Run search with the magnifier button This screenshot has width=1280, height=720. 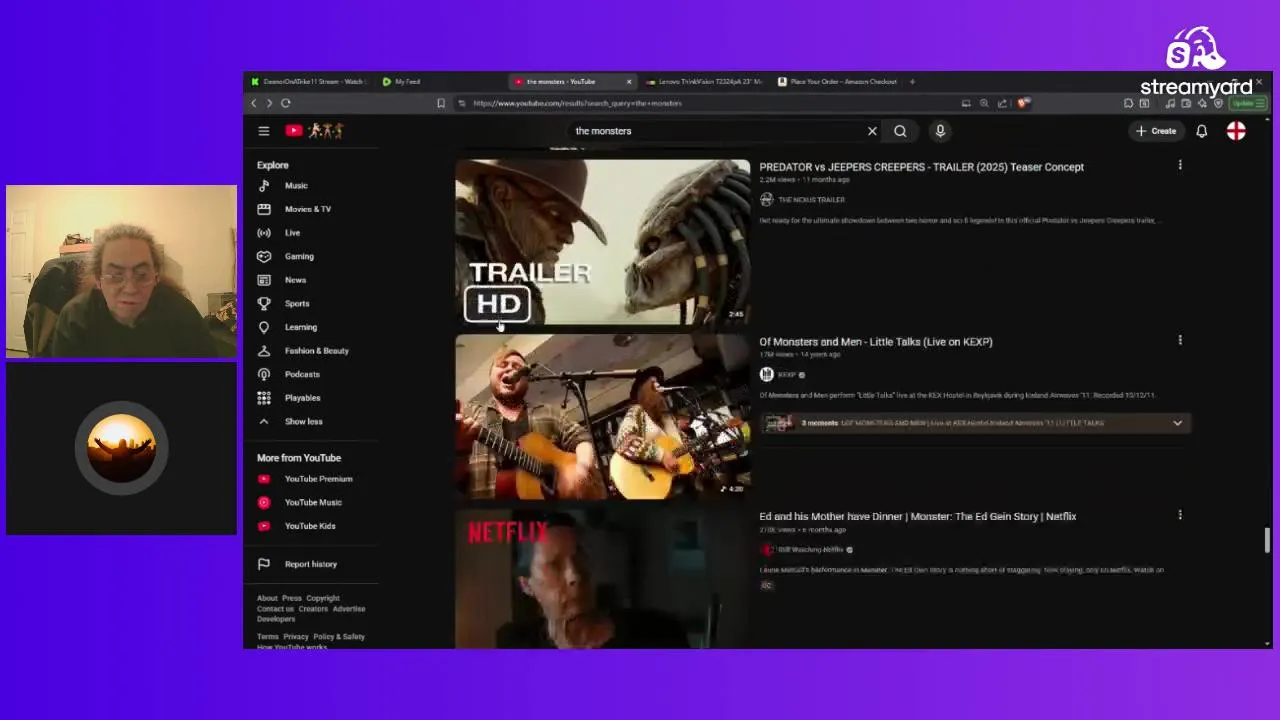click(900, 131)
